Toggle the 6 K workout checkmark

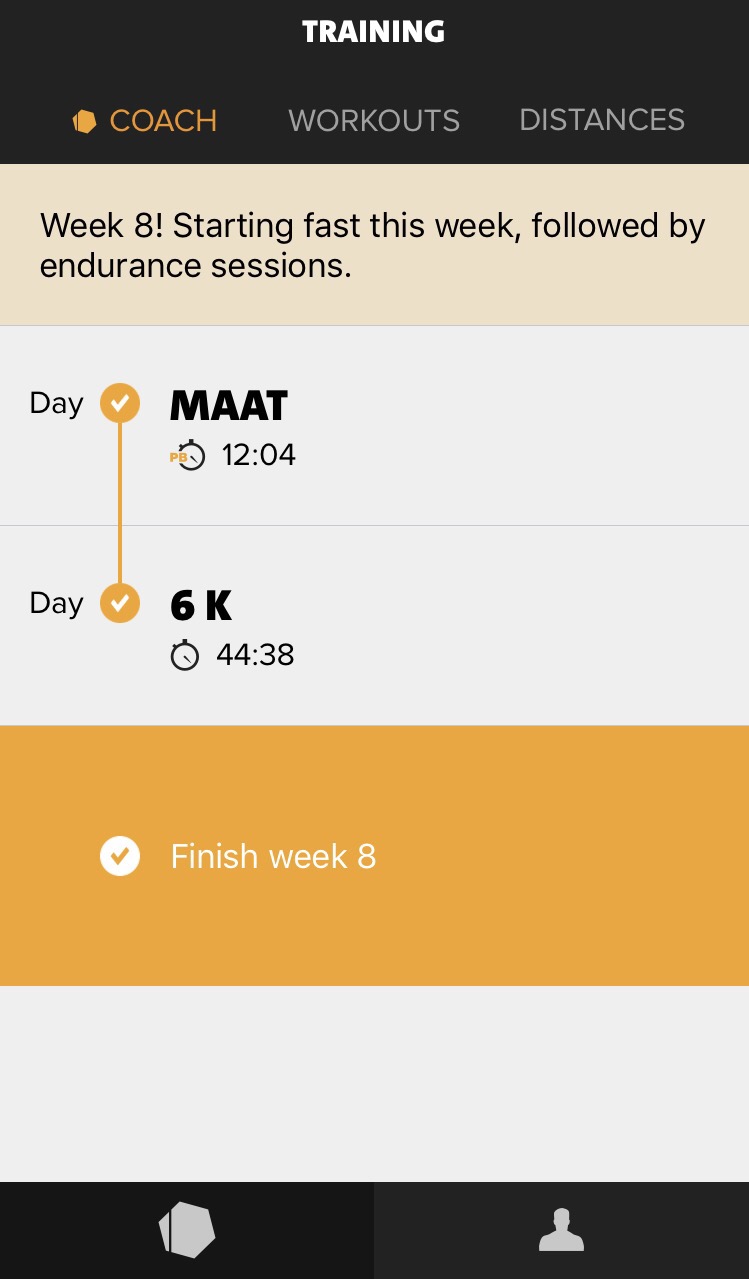click(x=120, y=604)
